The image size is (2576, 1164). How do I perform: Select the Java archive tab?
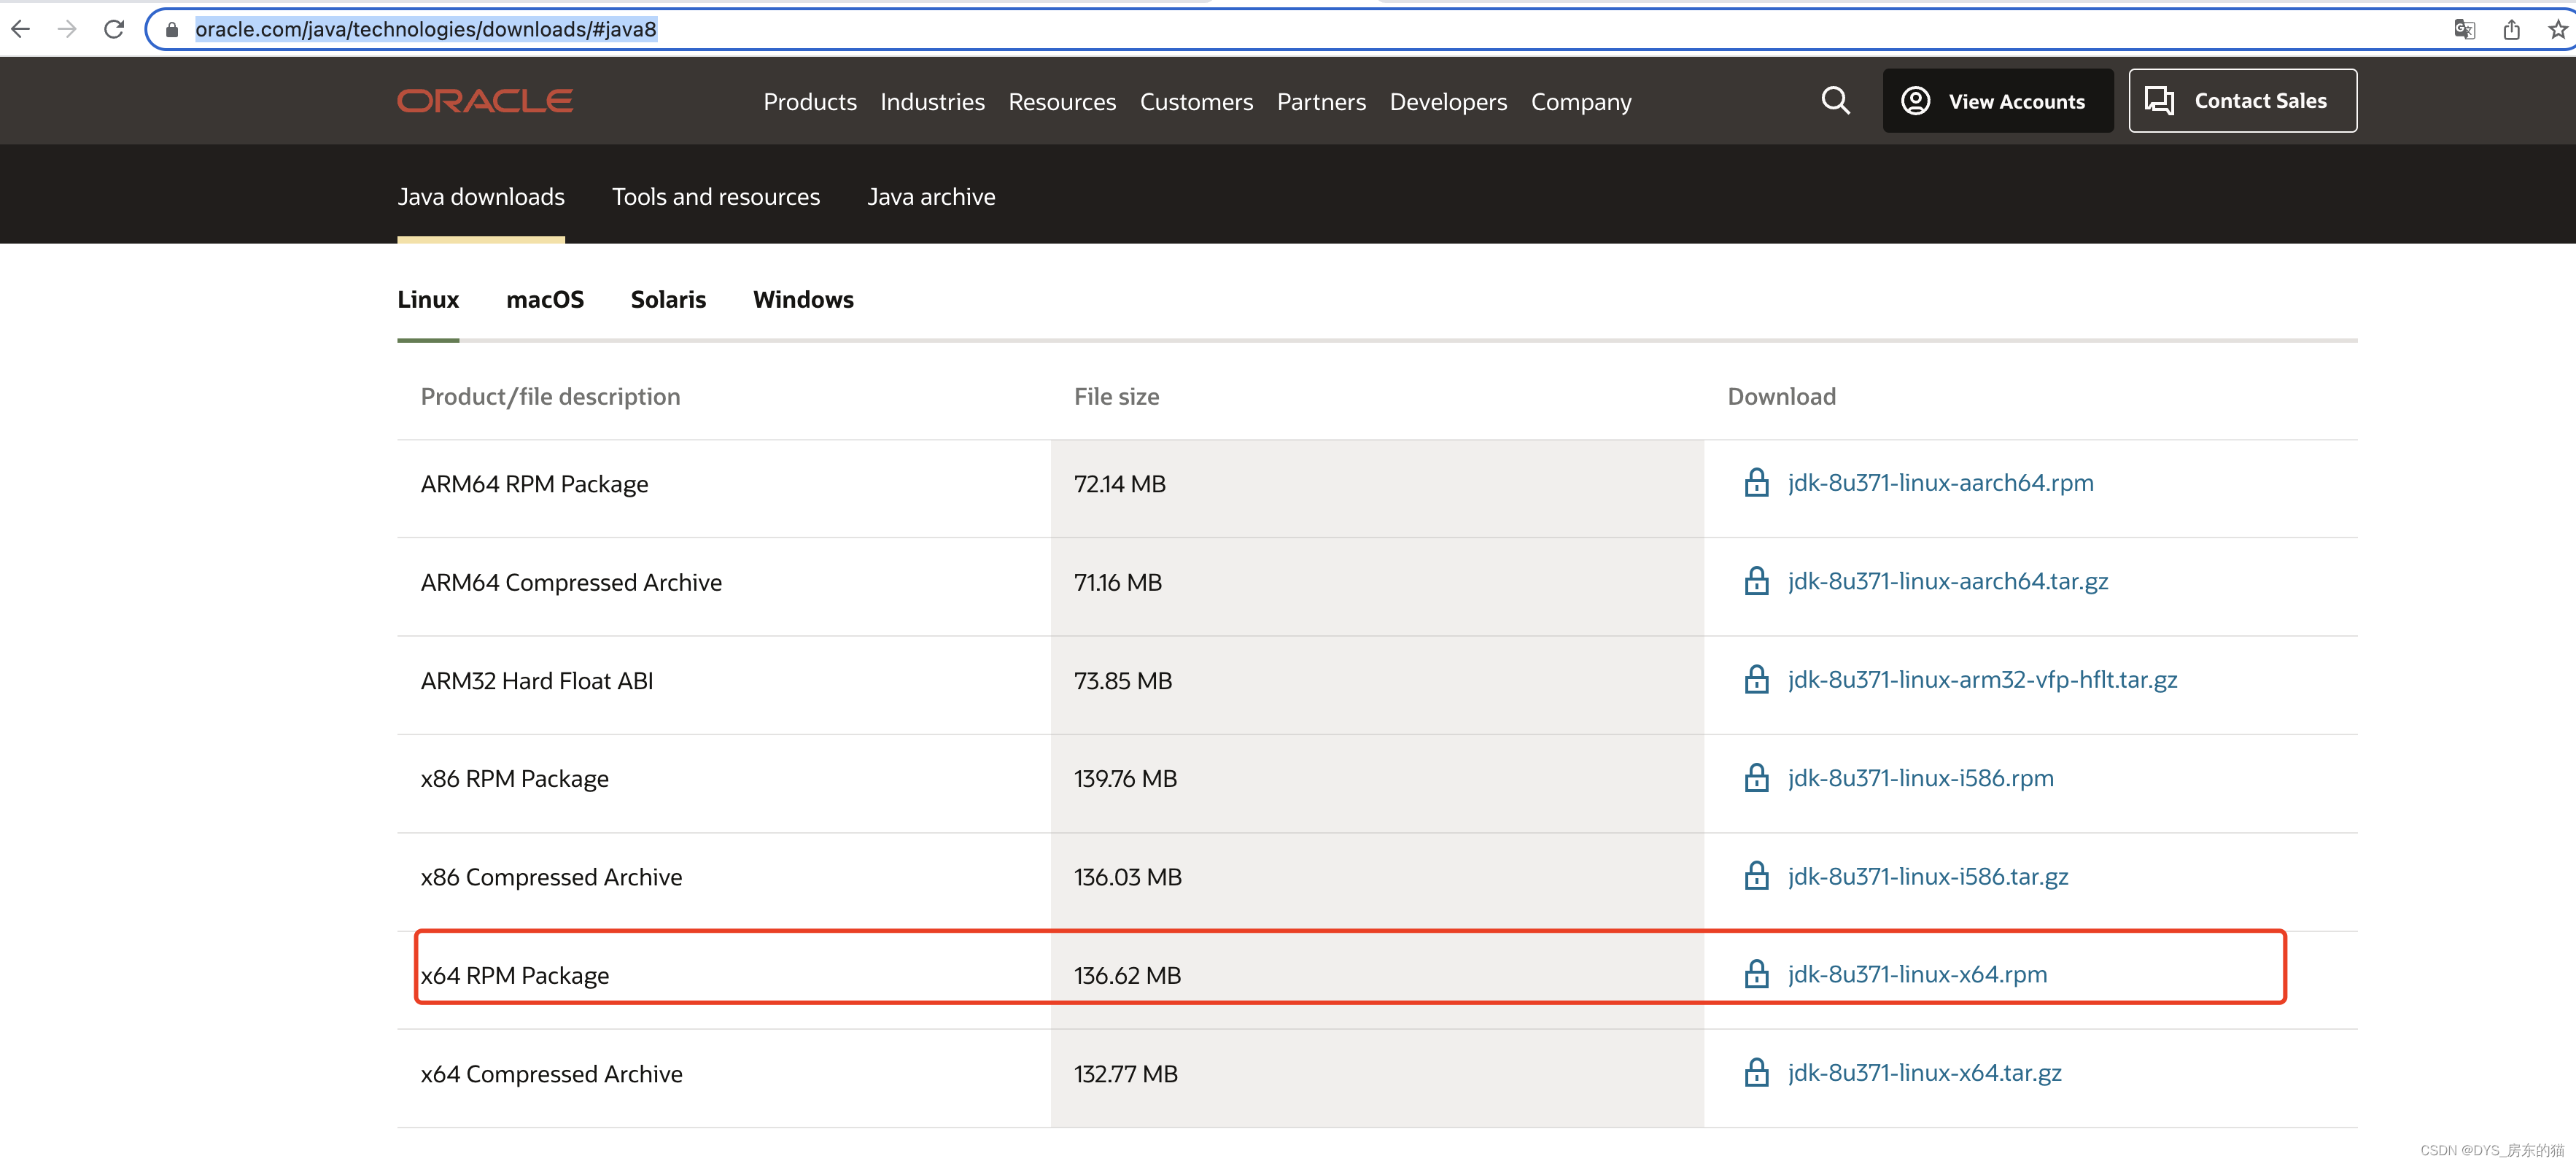(931, 197)
